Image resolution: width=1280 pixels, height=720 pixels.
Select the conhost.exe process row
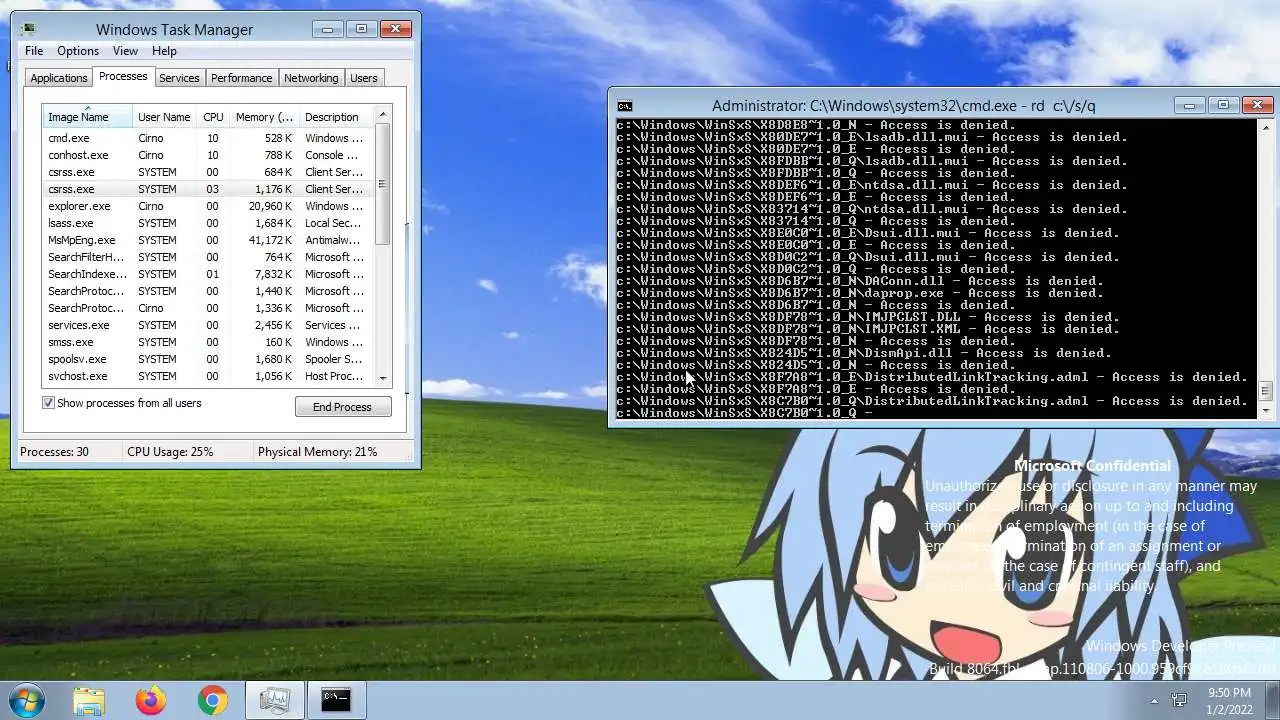pos(207,155)
